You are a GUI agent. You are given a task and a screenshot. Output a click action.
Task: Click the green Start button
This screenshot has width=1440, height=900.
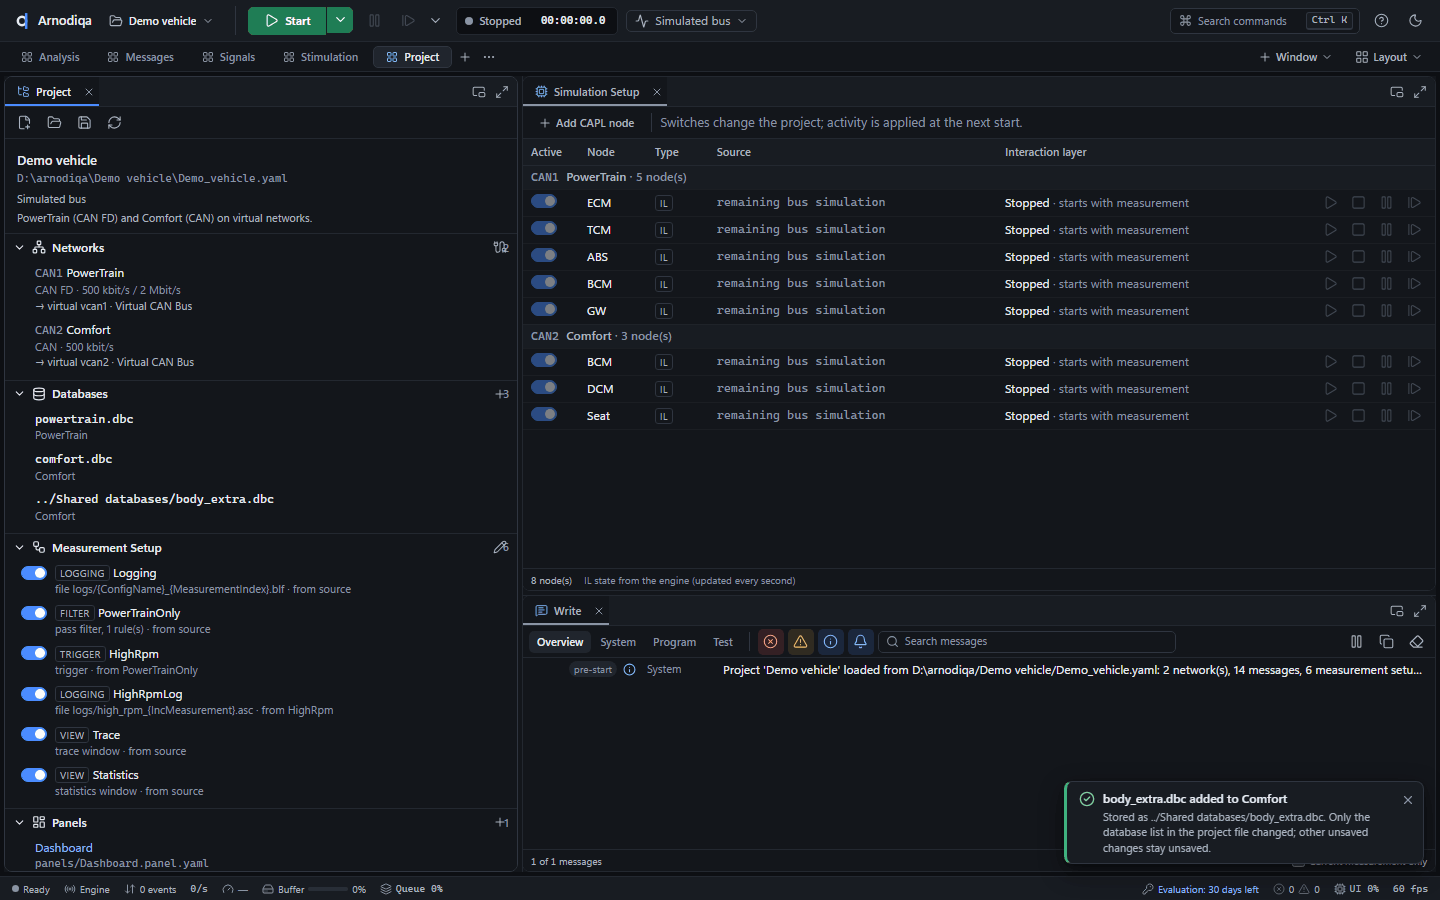click(x=288, y=21)
